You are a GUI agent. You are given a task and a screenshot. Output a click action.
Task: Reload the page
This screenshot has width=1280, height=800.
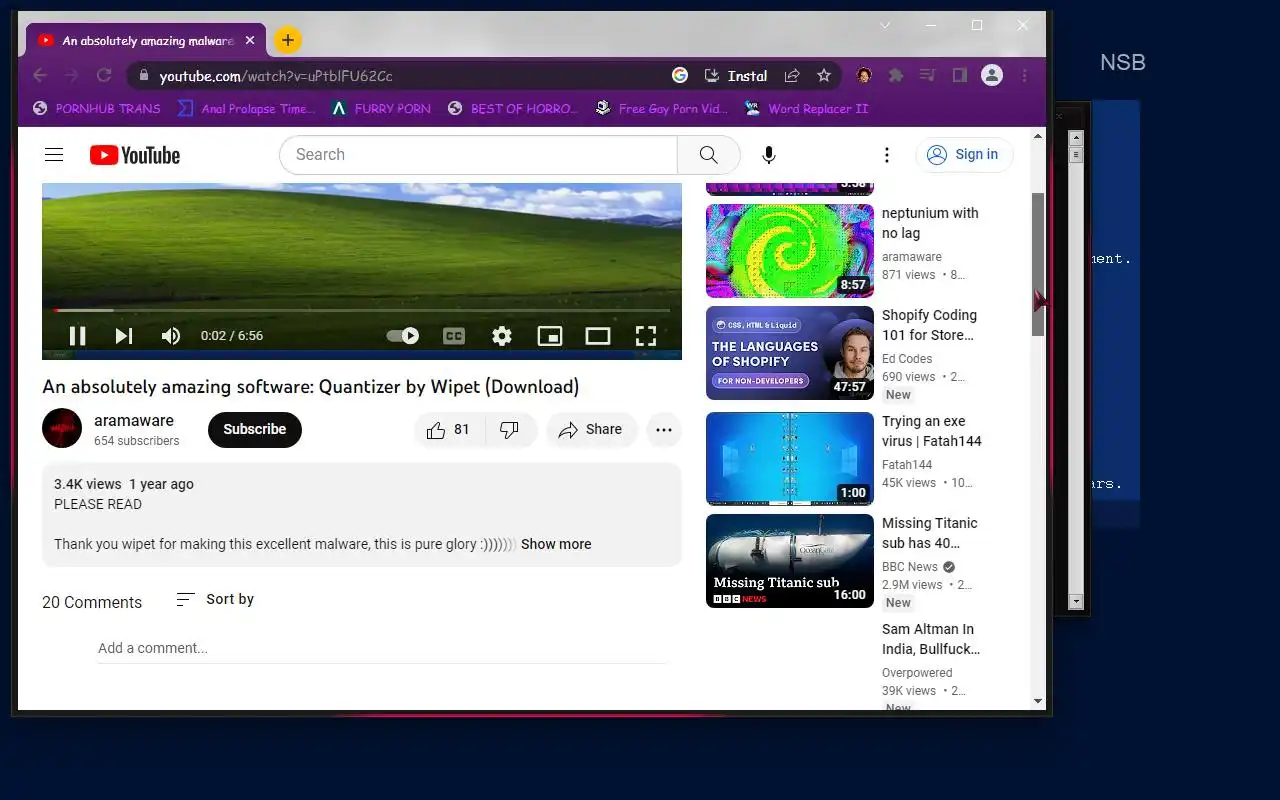104,75
